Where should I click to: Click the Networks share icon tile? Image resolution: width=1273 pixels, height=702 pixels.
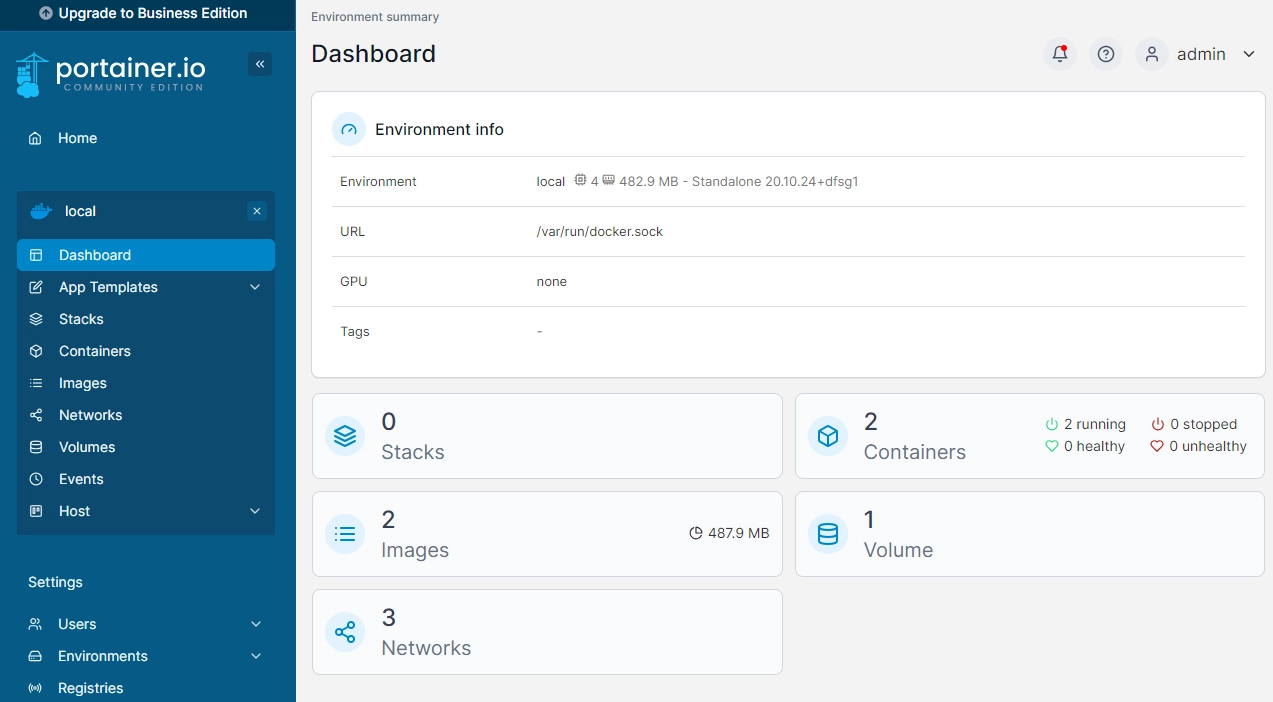pyautogui.click(x=345, y=632)
